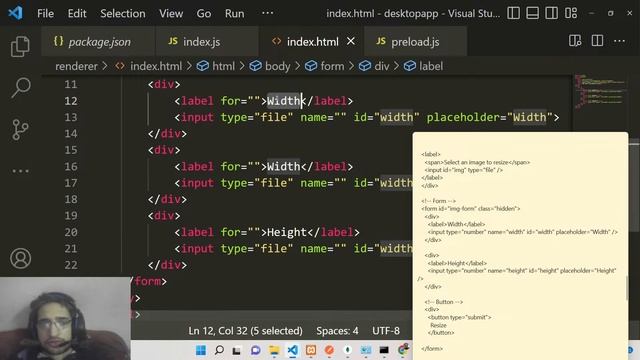Click the webcam overlay thumbnail
The image size is (640, 360).
point(65,318)
